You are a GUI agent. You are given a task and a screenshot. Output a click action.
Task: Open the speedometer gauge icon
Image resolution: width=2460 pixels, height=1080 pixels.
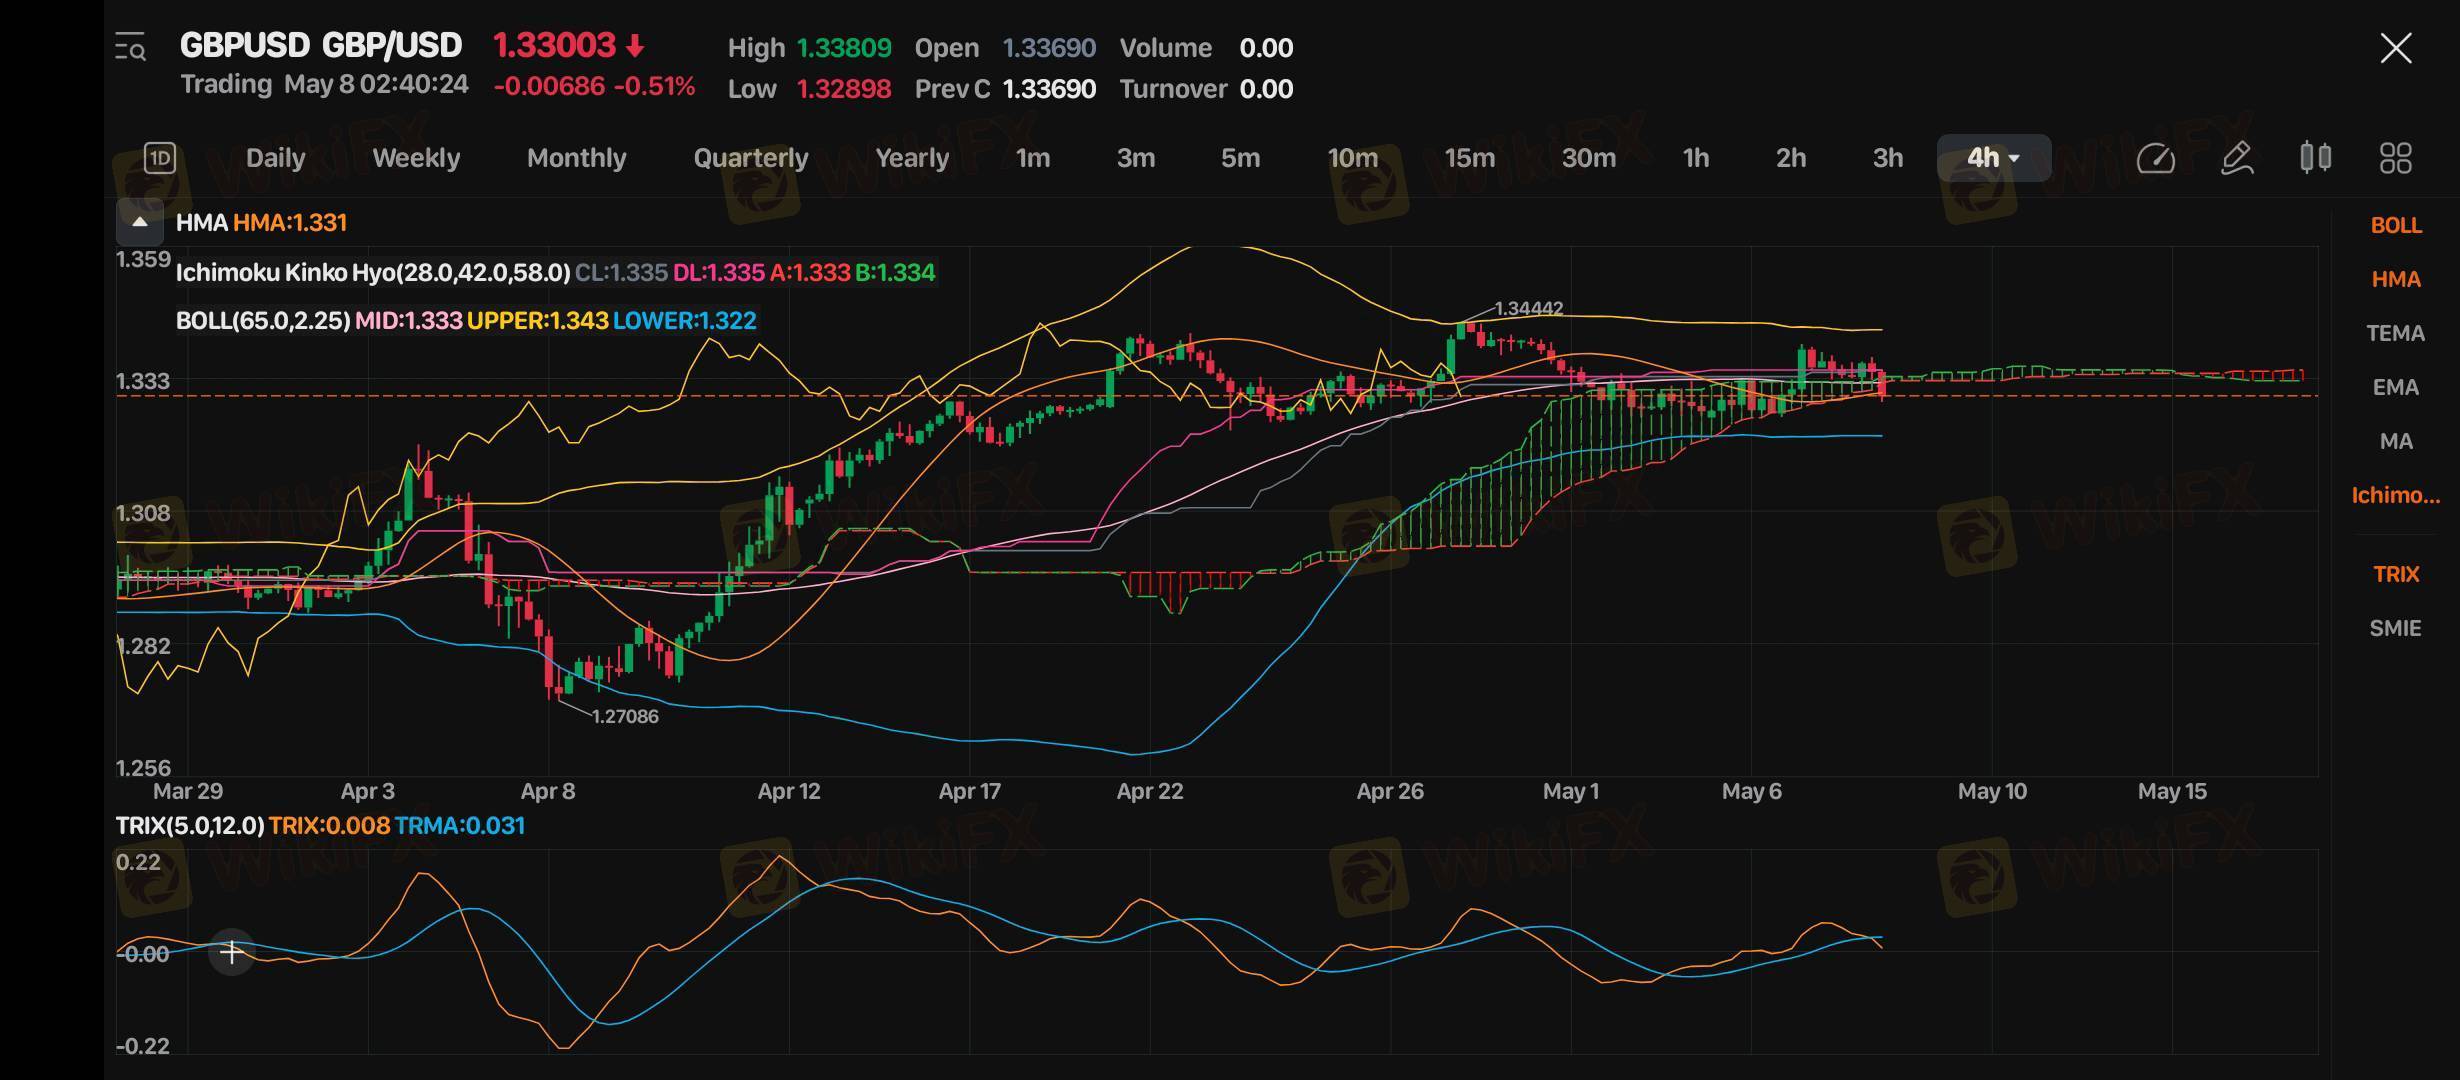[2155, 158]
